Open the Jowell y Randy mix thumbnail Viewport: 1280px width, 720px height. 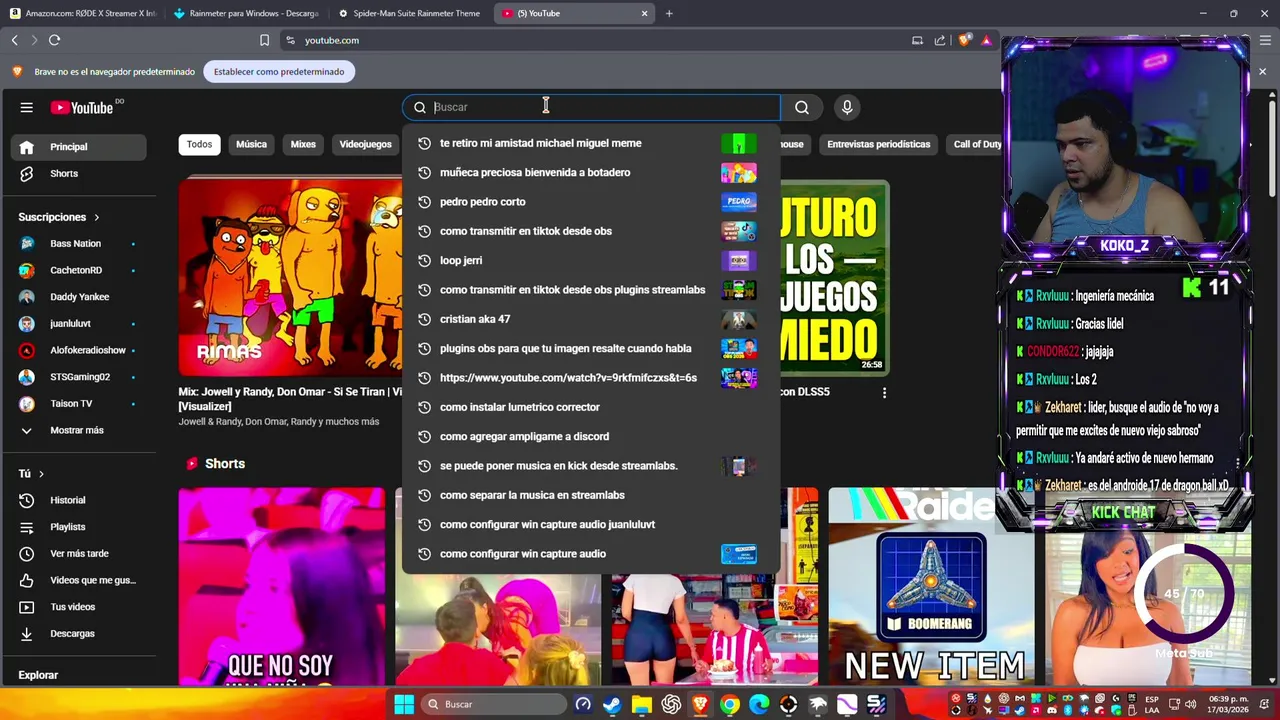290,277
